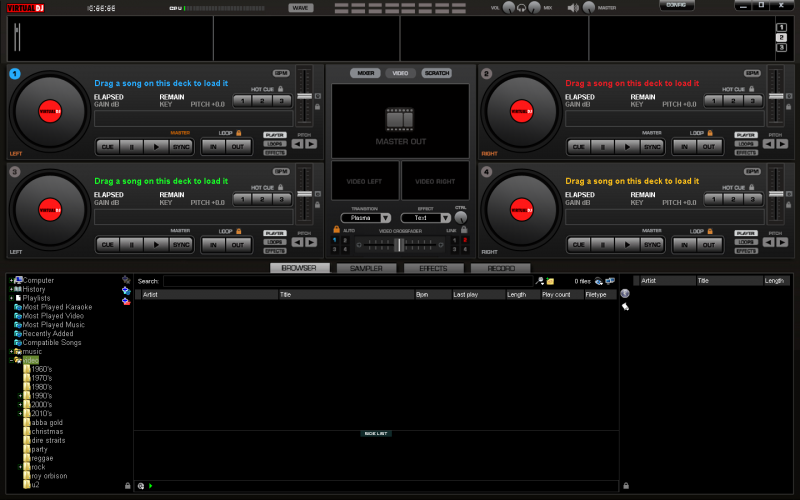Trigger hot cue 1 on deck 1
Screen dimensions: 800x500
pos(243,101)
